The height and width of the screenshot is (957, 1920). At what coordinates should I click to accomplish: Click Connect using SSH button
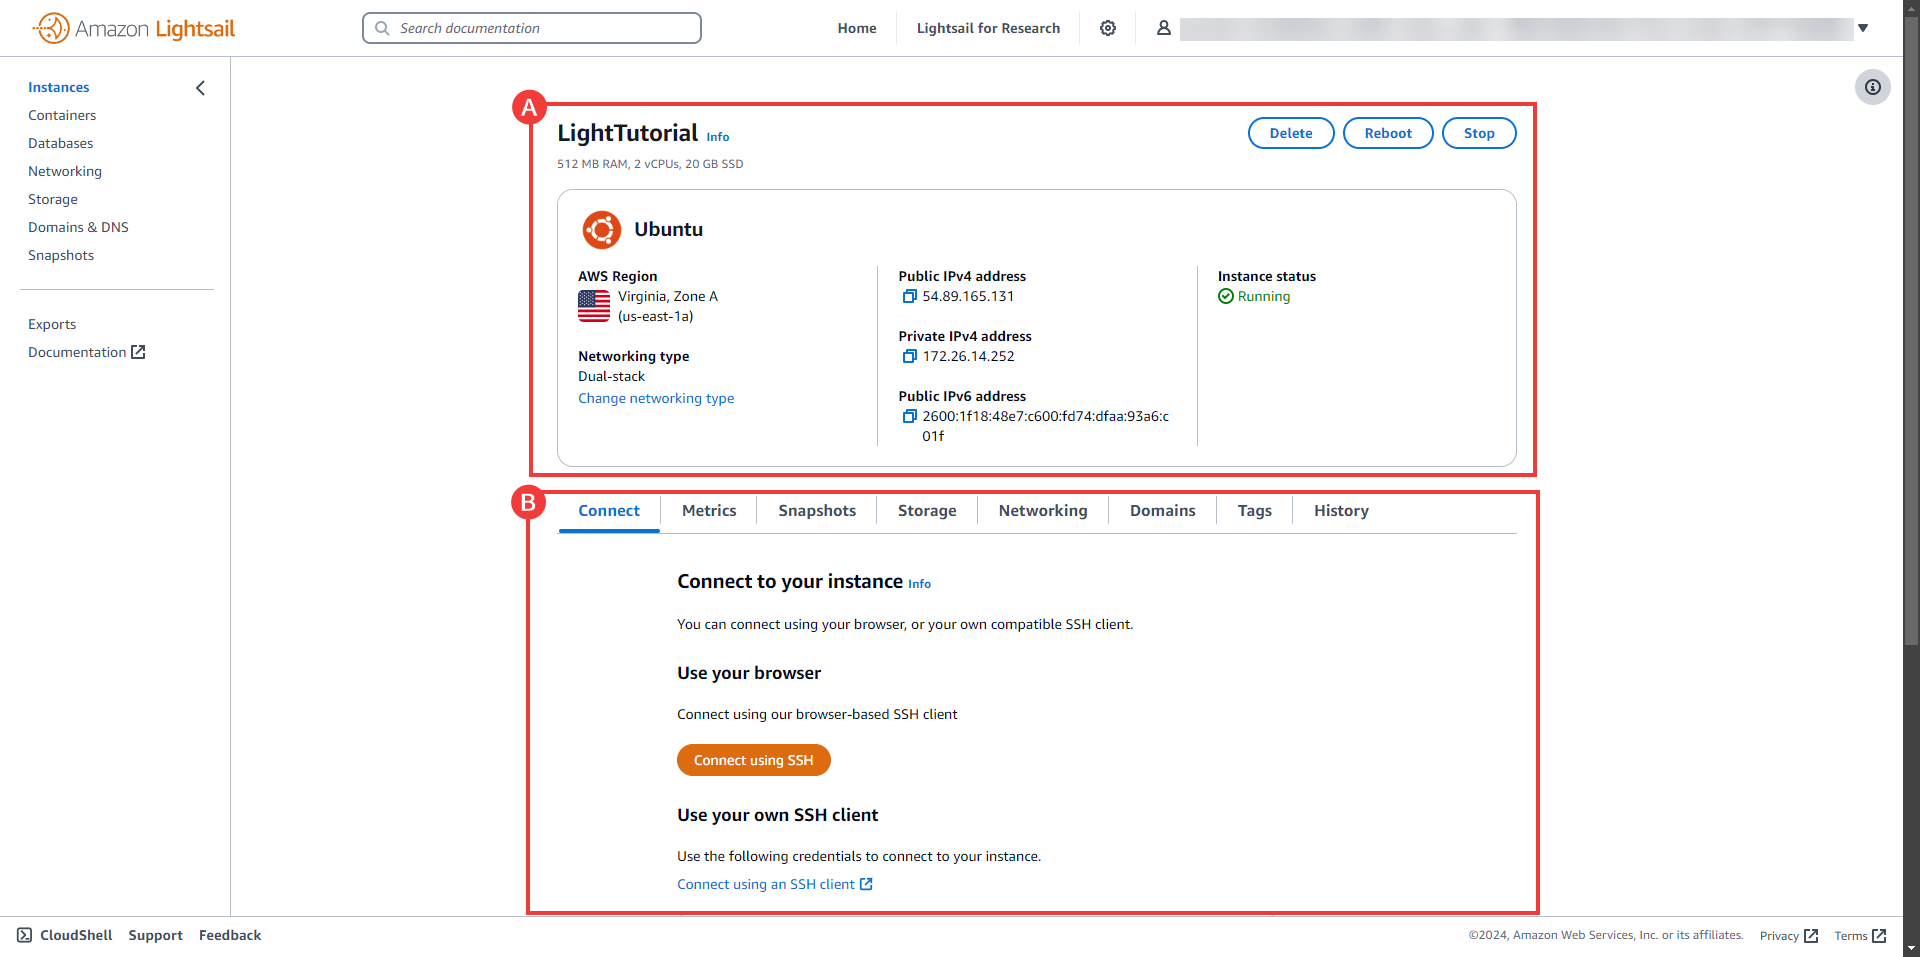(754, 760)
